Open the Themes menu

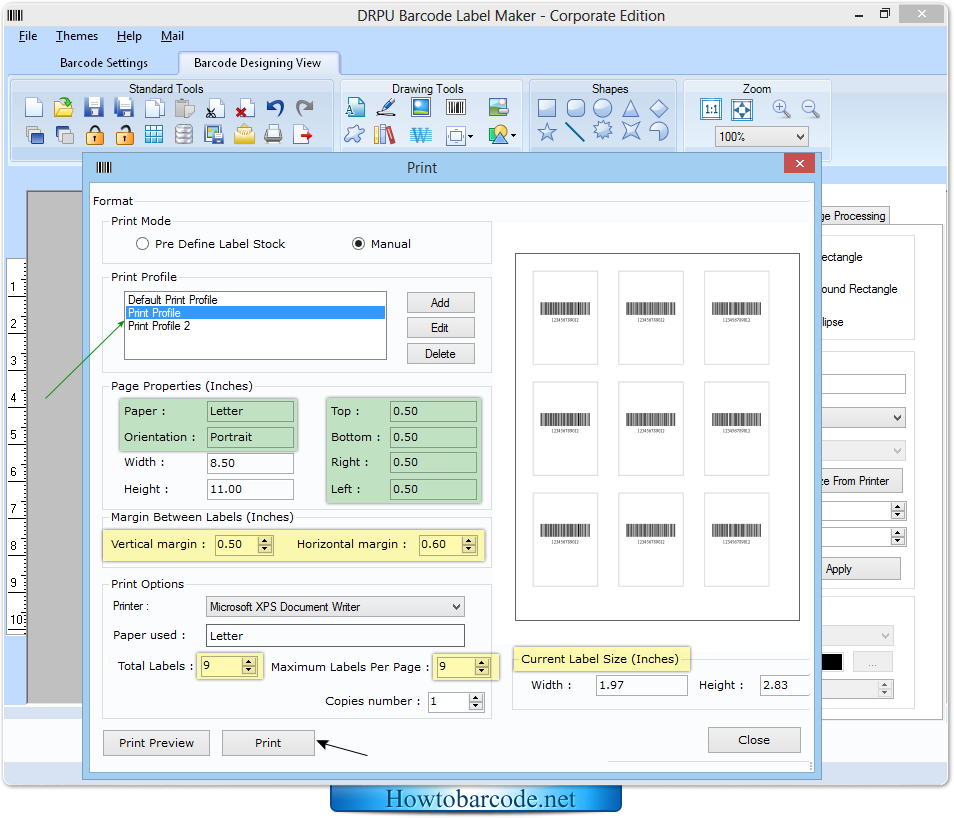click(77, 36)
